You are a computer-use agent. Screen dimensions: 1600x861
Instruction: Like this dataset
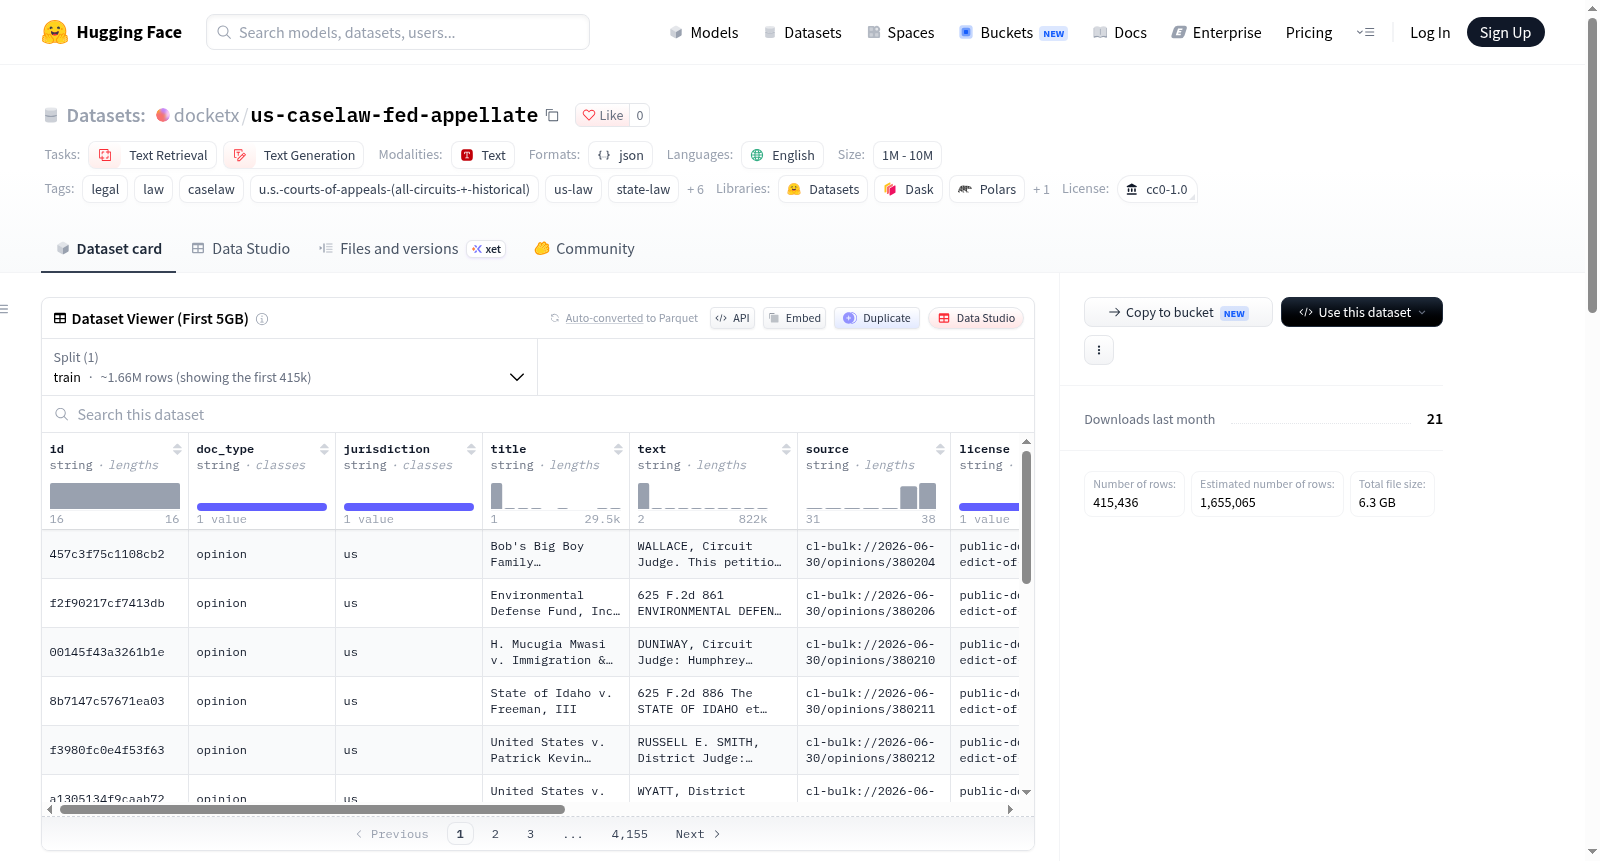coord(603,115)
